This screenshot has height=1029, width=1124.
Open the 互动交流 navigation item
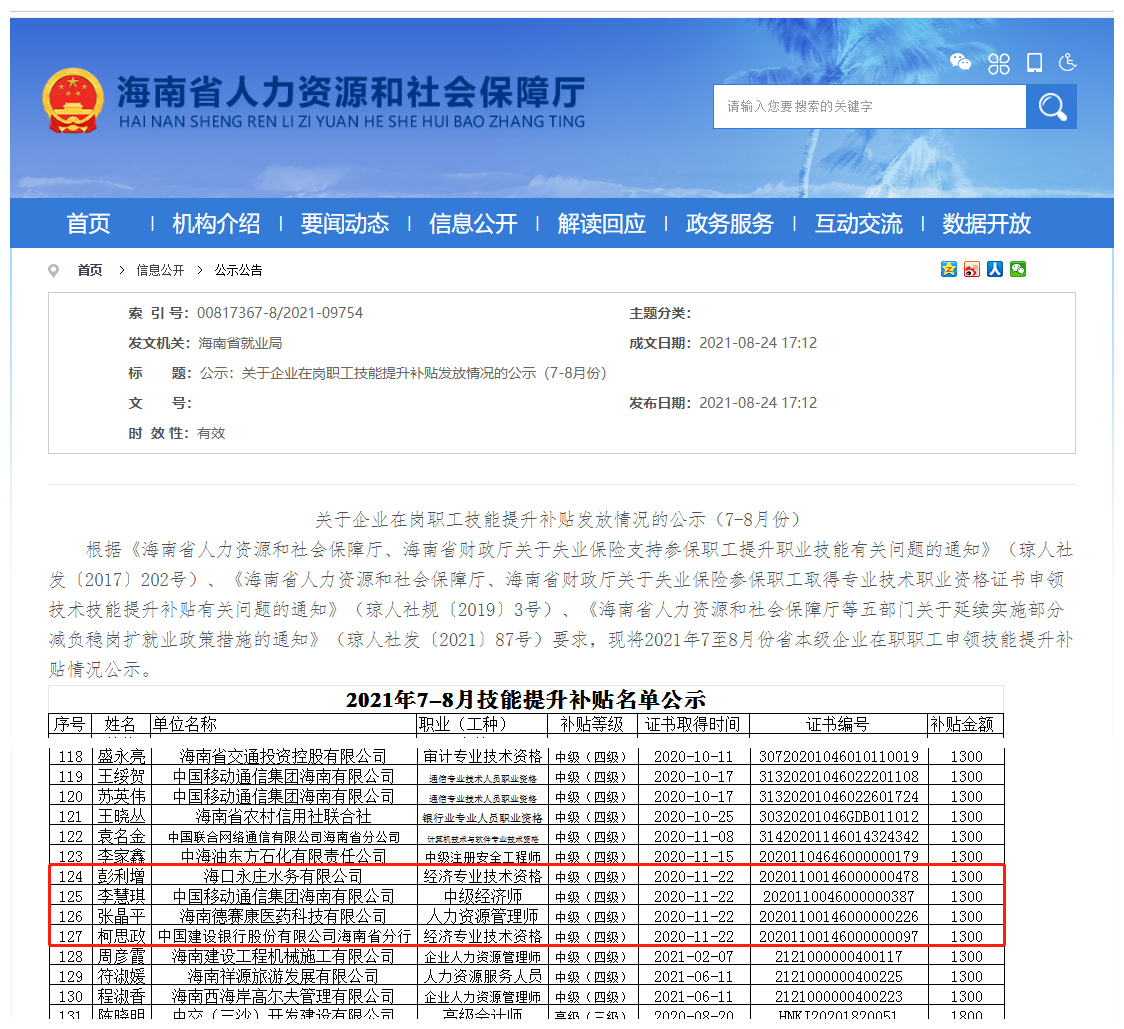[x=859, y=224]
